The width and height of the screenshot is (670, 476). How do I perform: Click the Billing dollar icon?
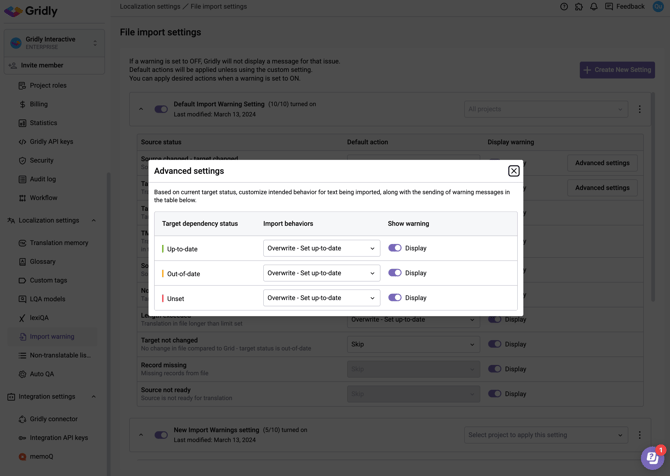pyautogui.click(x=22, y=104)
